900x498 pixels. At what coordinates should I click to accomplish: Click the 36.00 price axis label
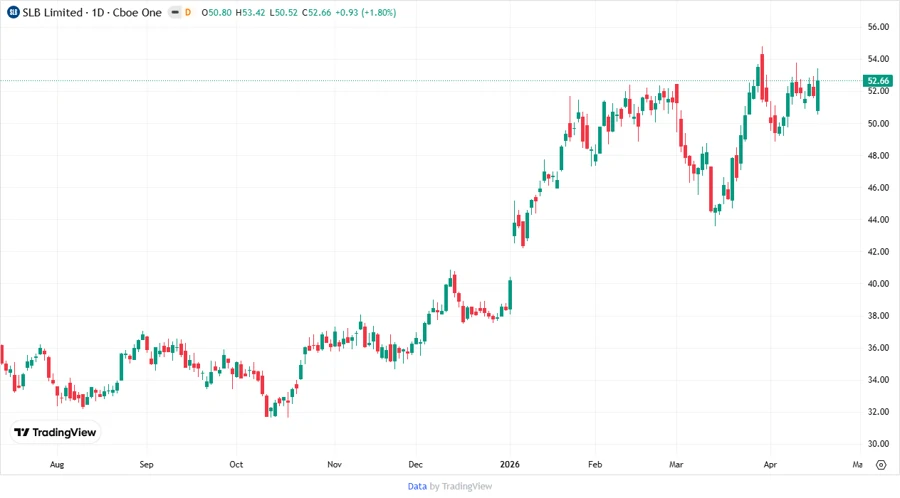(878, 348)
